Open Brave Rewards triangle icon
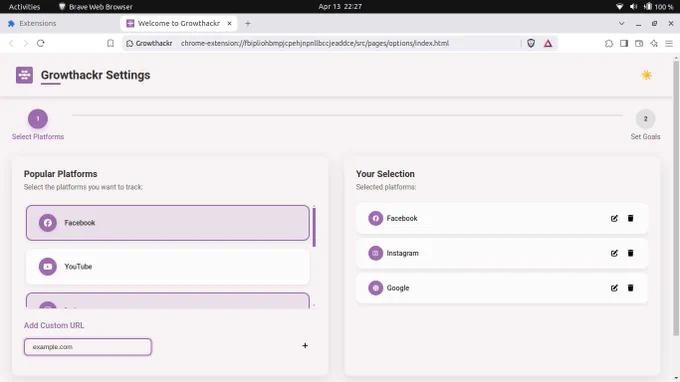 [x=548, y=43]
